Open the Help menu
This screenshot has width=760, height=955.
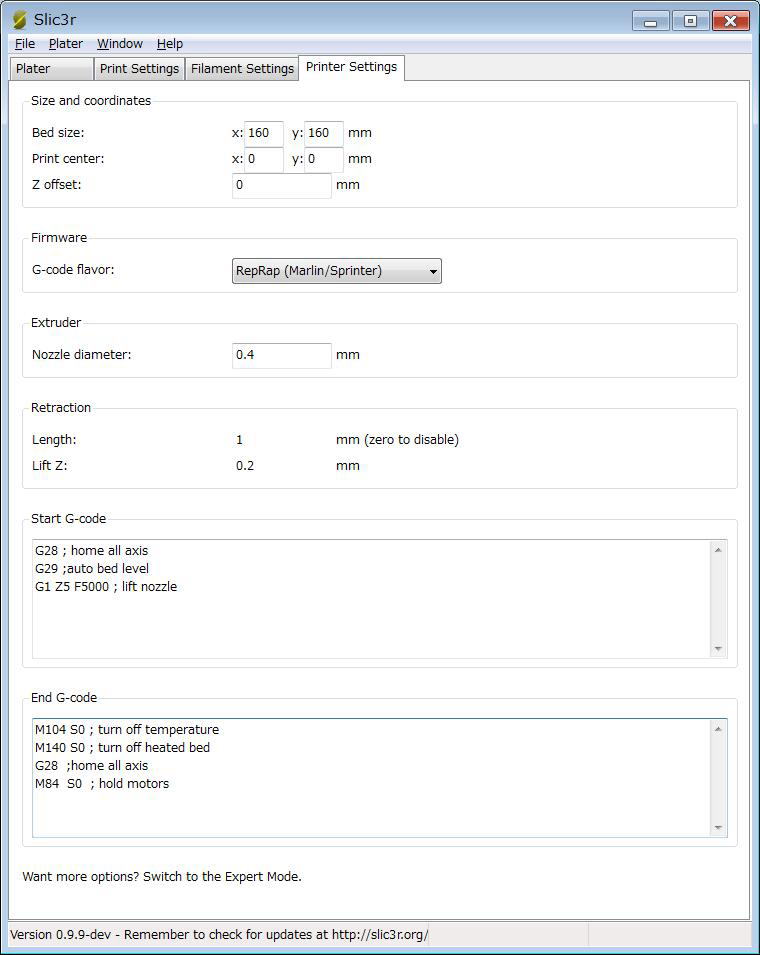pos(170,44)
